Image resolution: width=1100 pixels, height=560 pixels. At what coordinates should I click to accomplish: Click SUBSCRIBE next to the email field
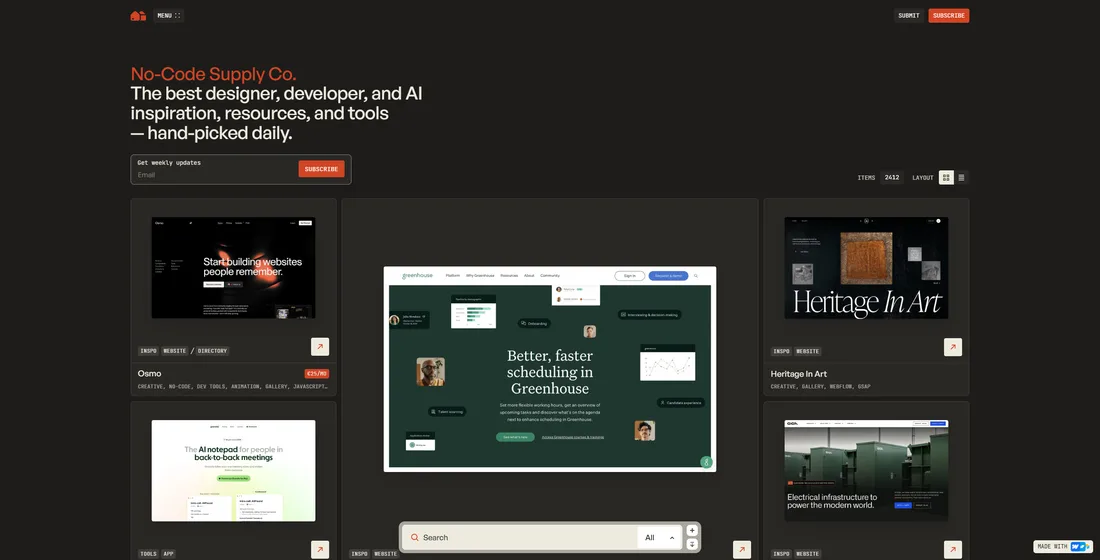321,169
